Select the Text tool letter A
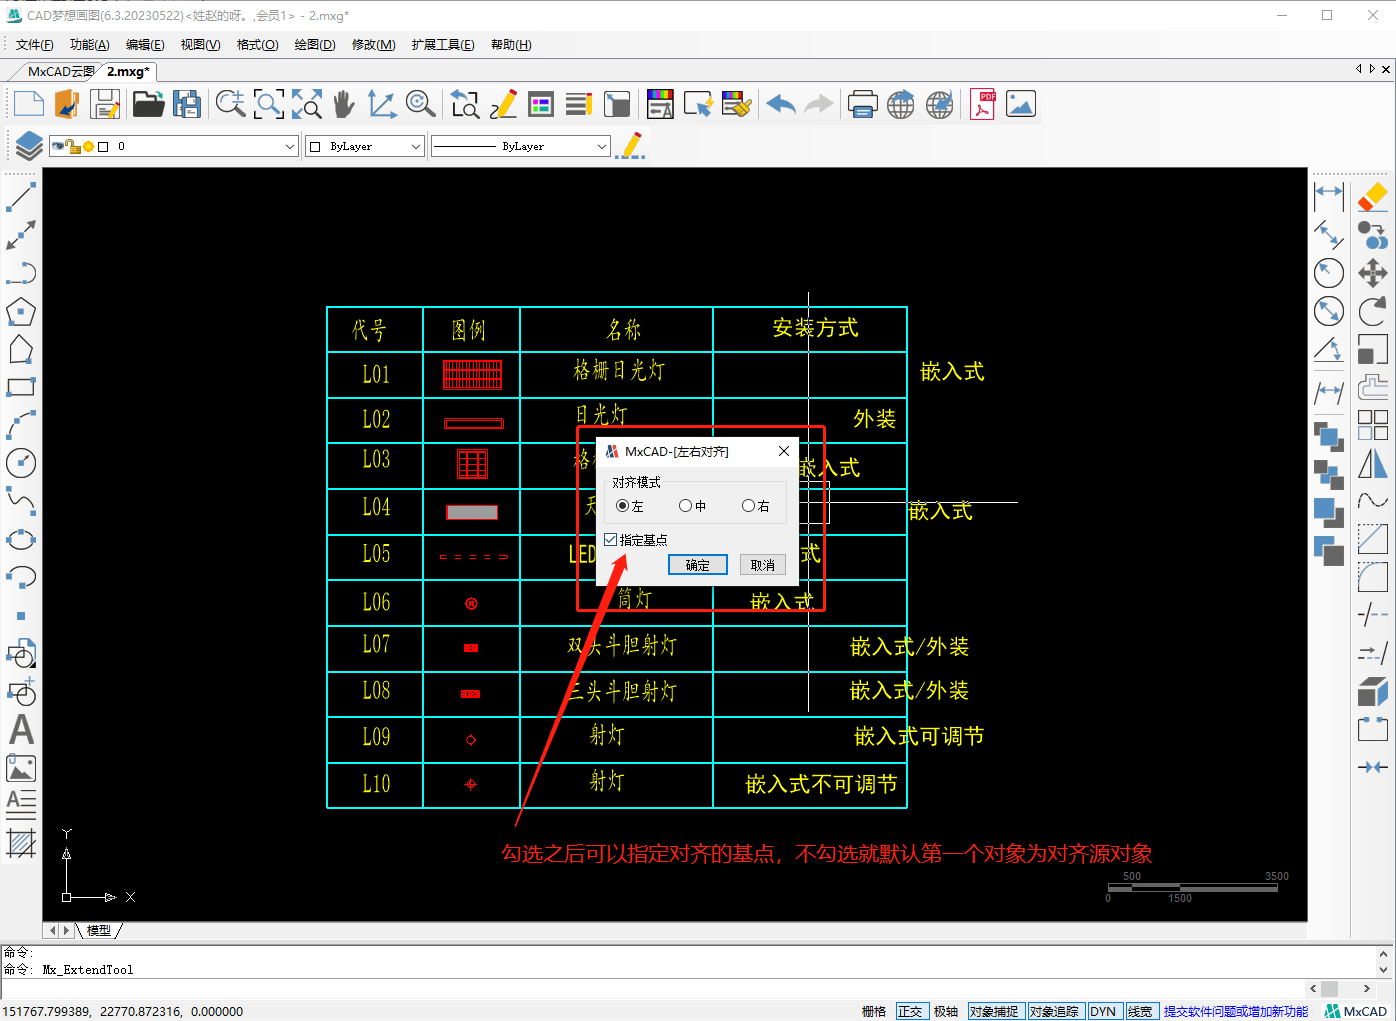This screenshot has width=1396, height=1021. point(21,730)
